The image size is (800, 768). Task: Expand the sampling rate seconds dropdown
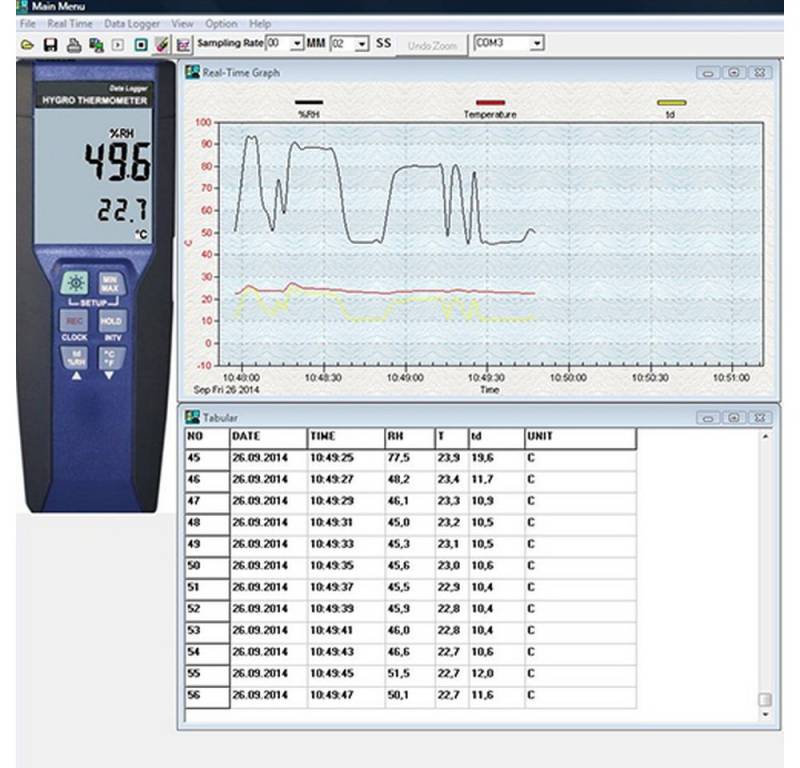[362, 44]
